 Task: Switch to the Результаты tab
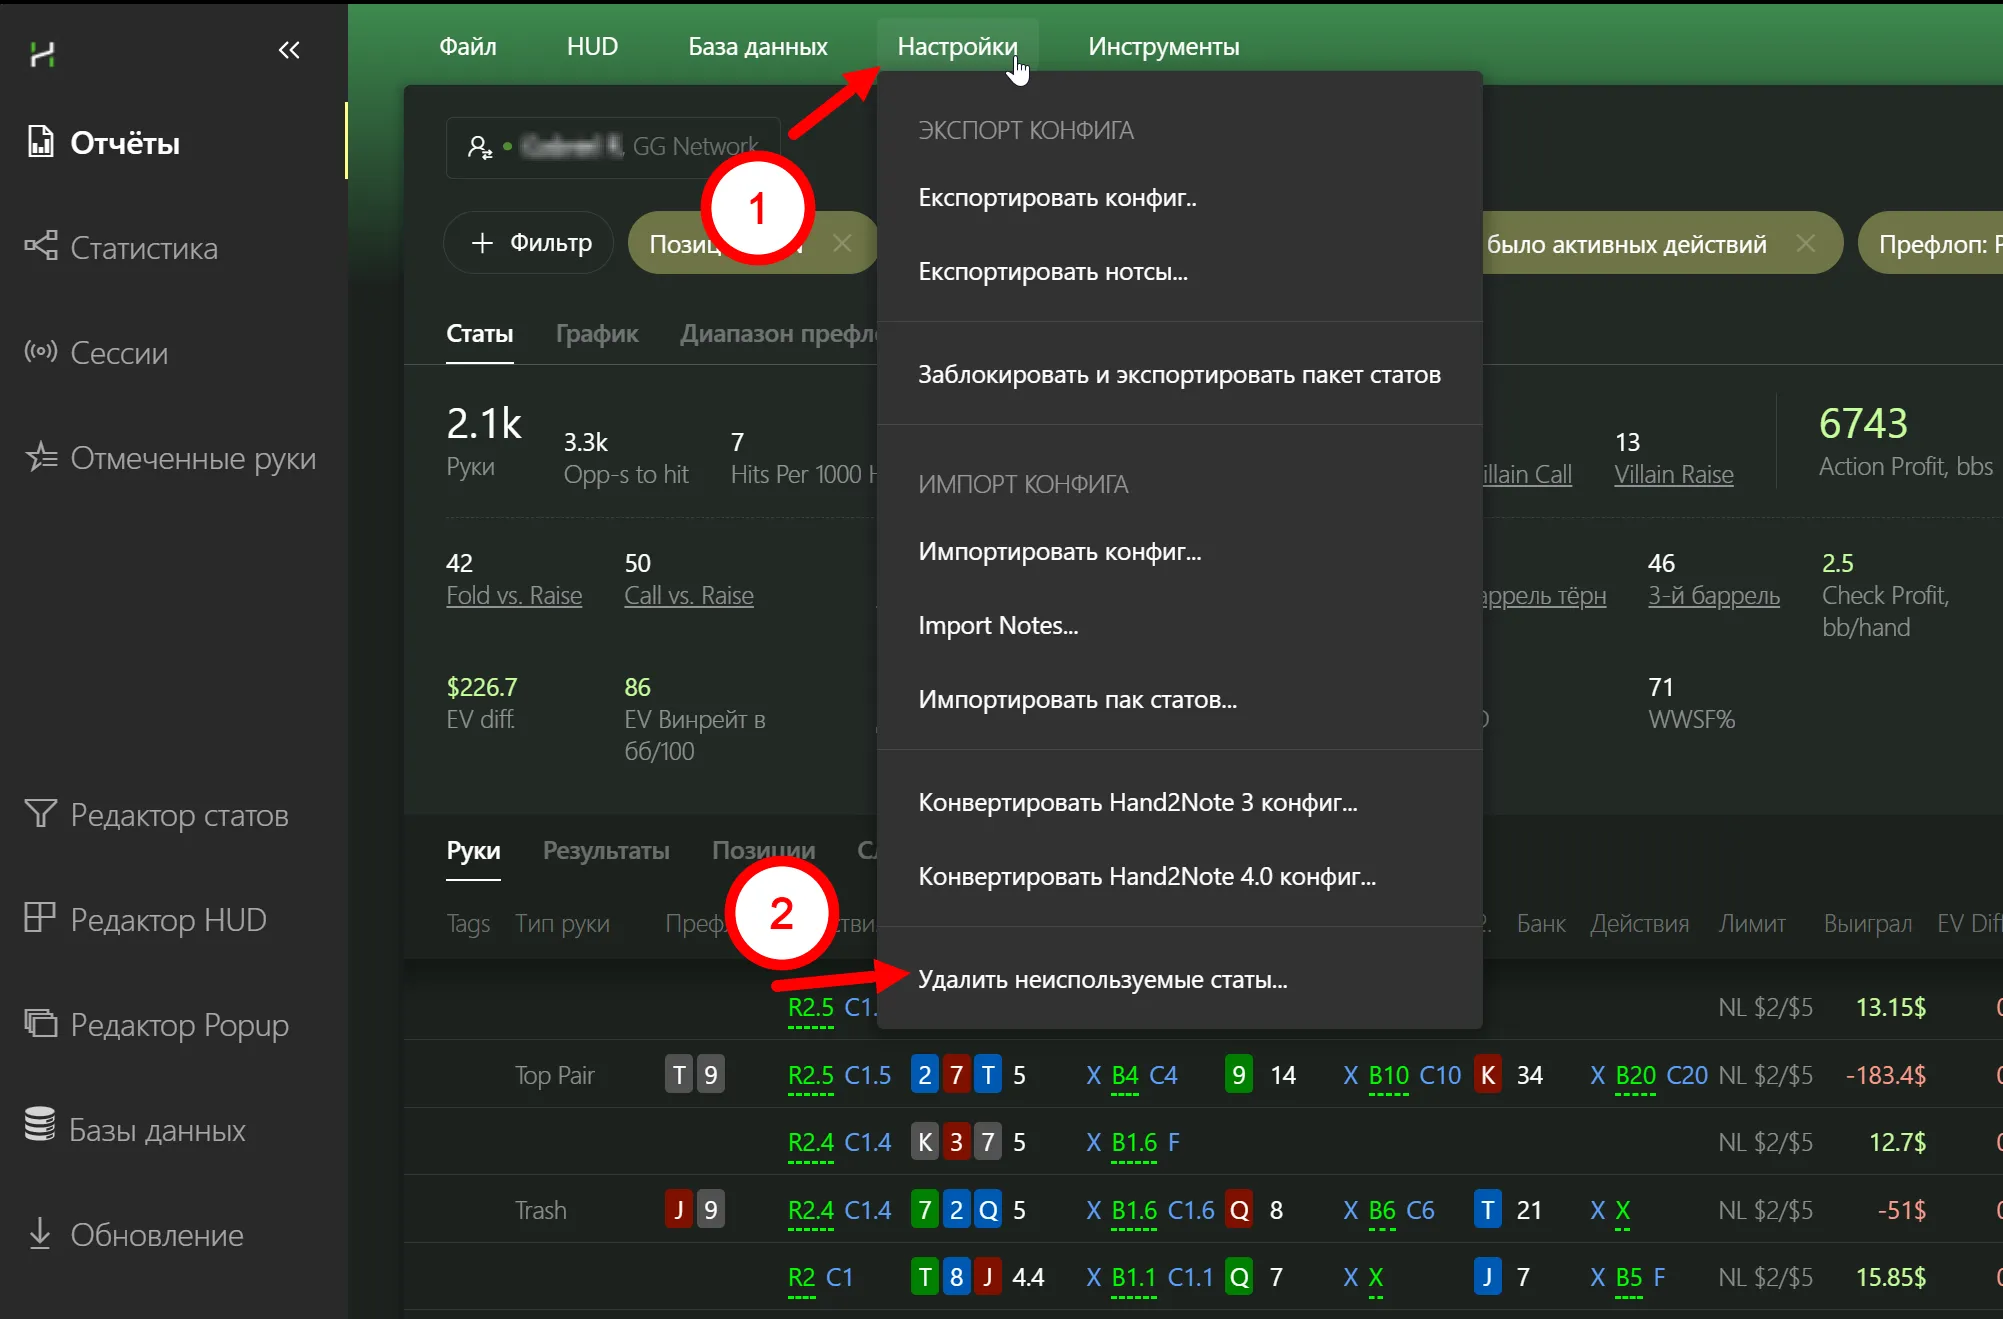pos(606,850)
